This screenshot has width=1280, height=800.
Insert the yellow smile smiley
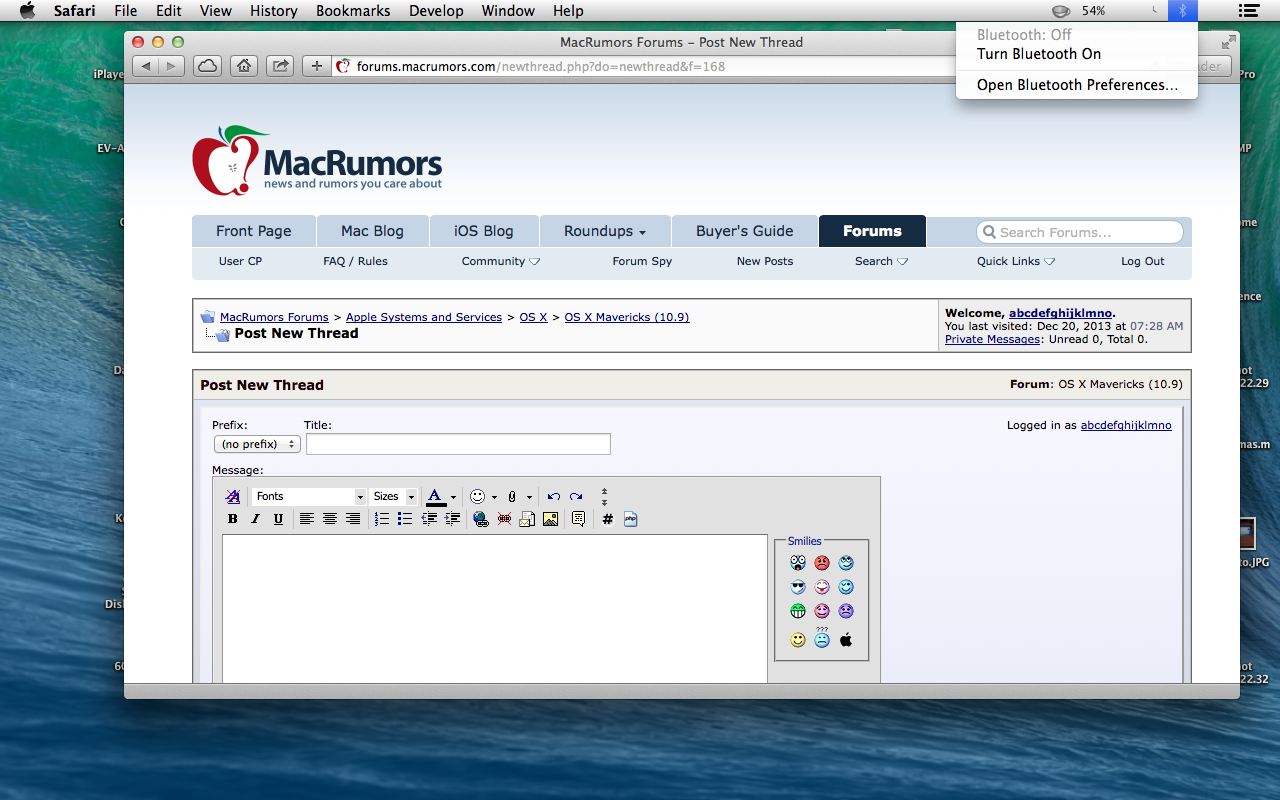(797, 640)
